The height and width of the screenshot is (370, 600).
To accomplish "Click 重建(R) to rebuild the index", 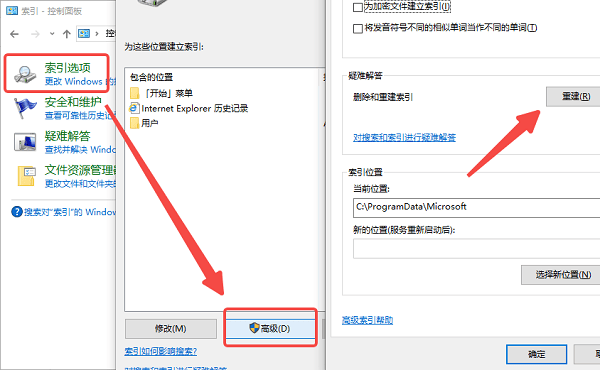I will point(573,96).
